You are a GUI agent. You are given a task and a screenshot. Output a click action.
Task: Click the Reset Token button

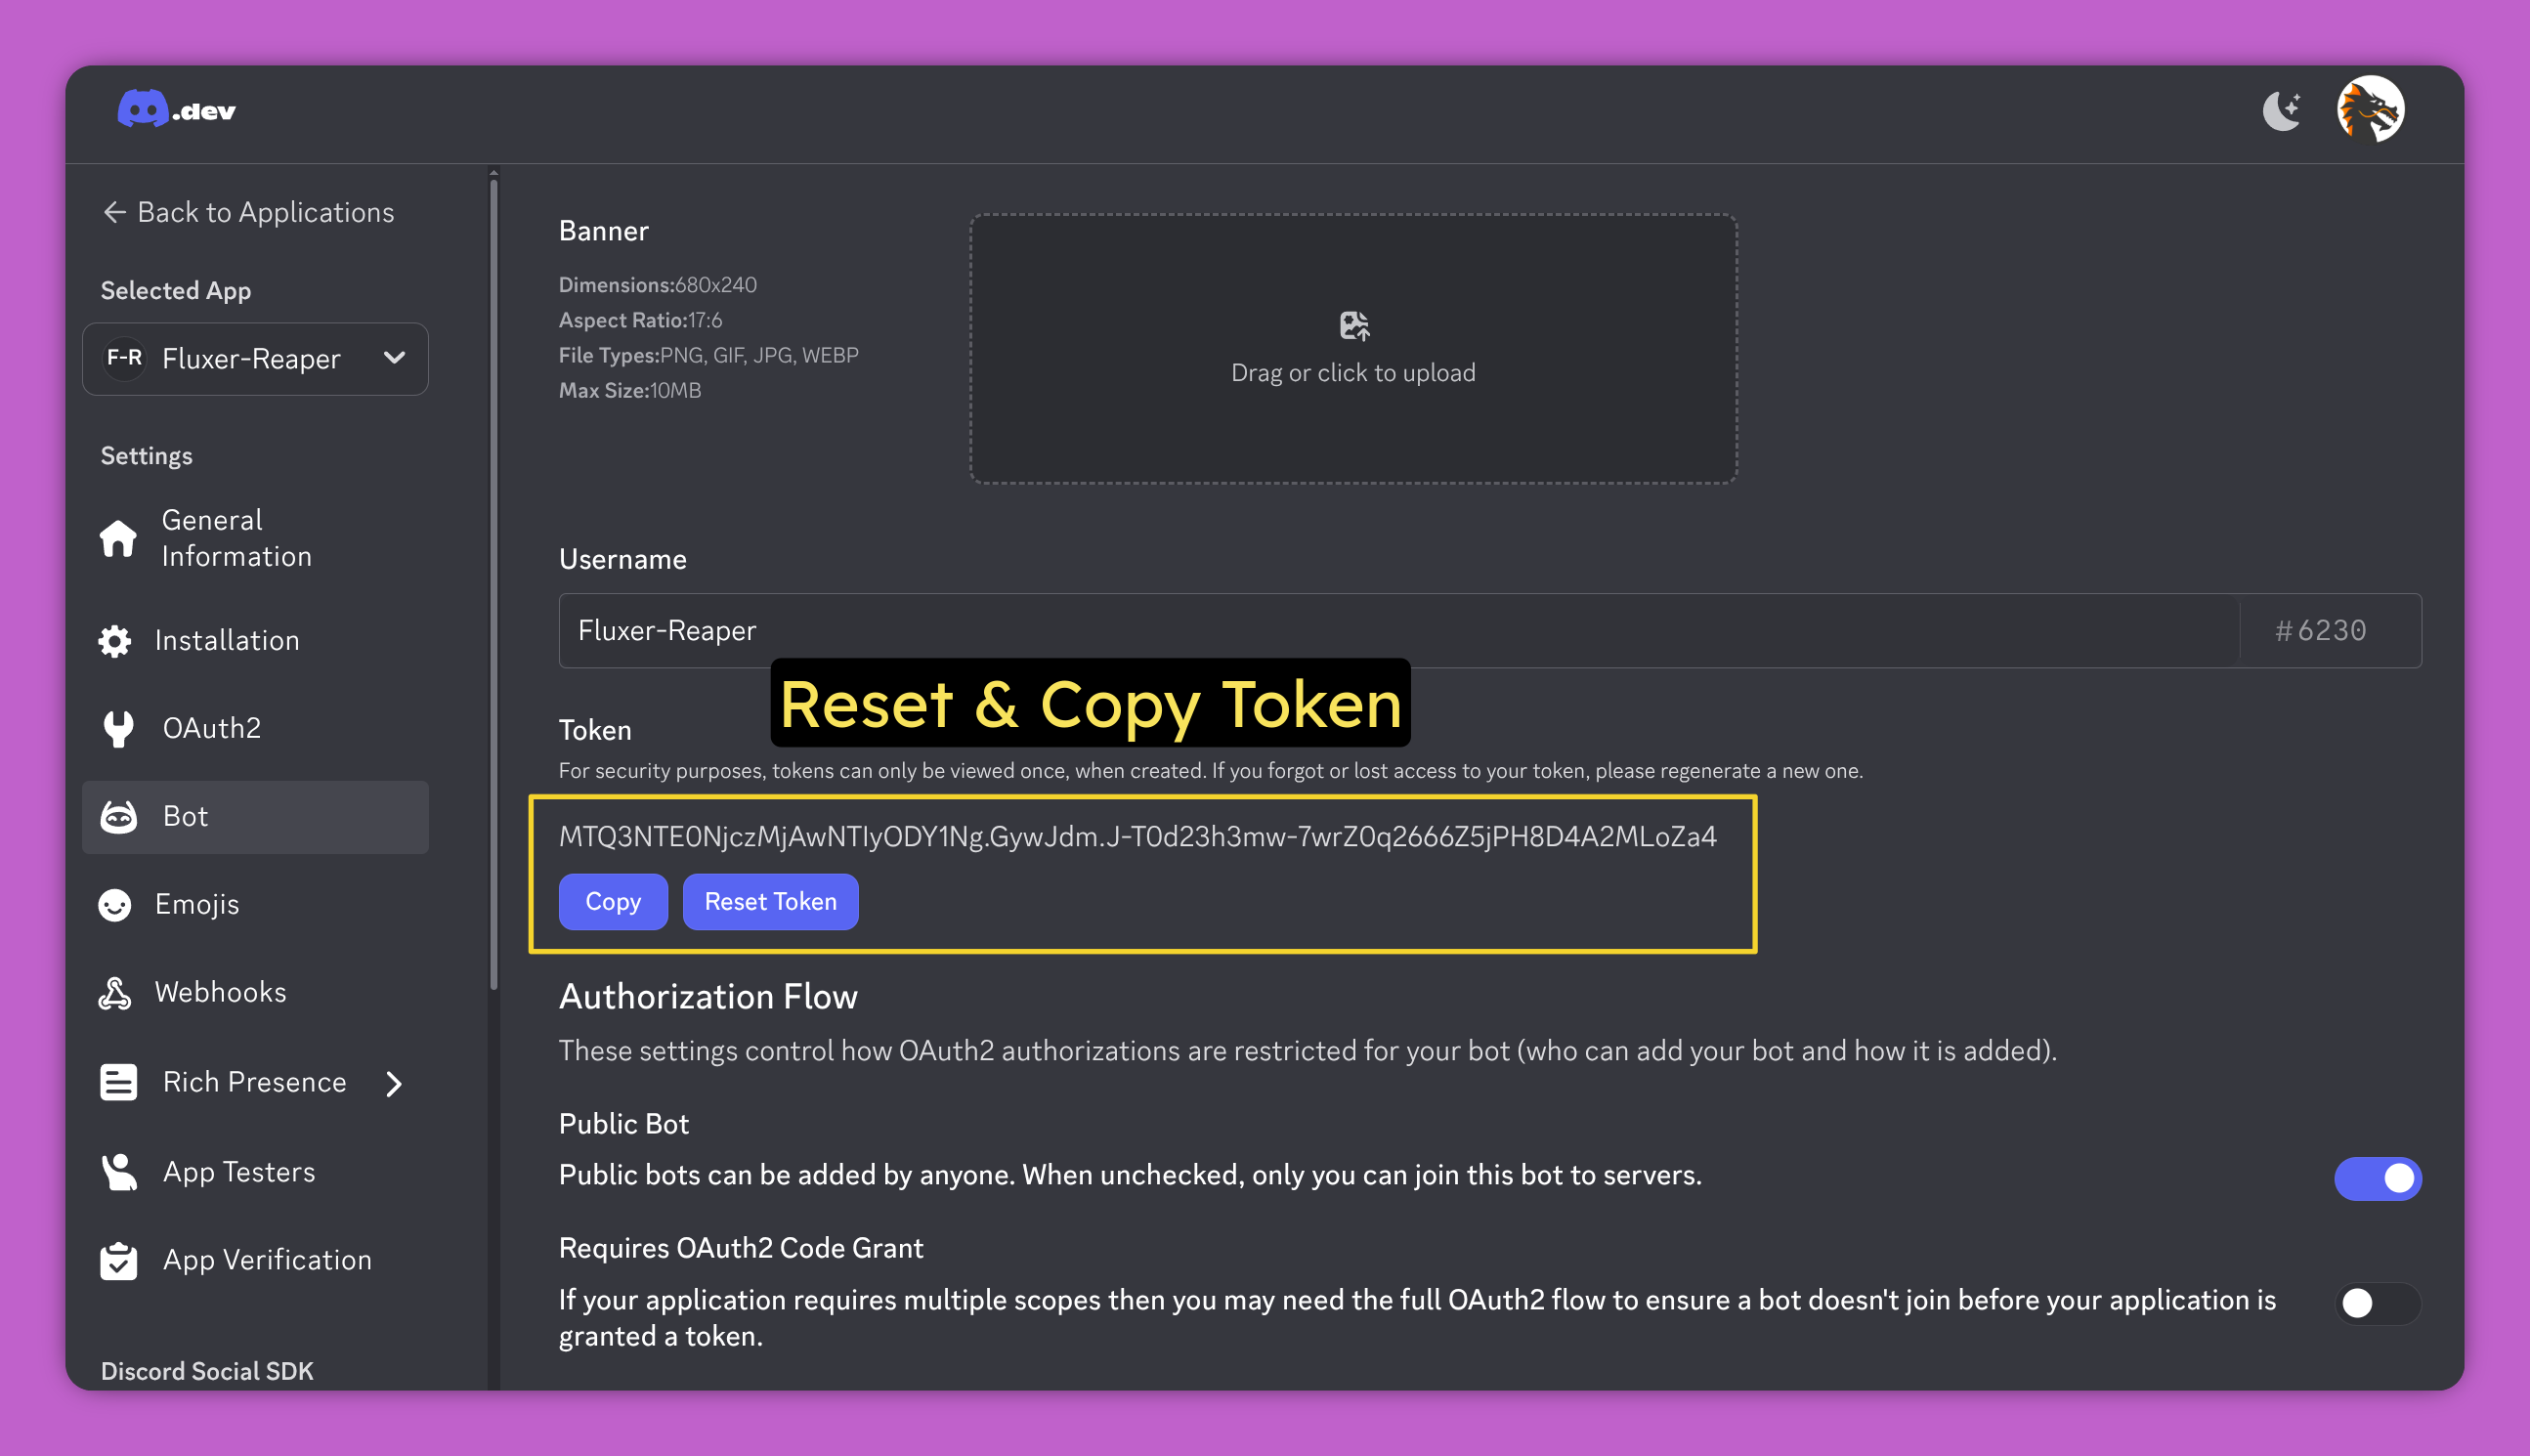point(770,902)
